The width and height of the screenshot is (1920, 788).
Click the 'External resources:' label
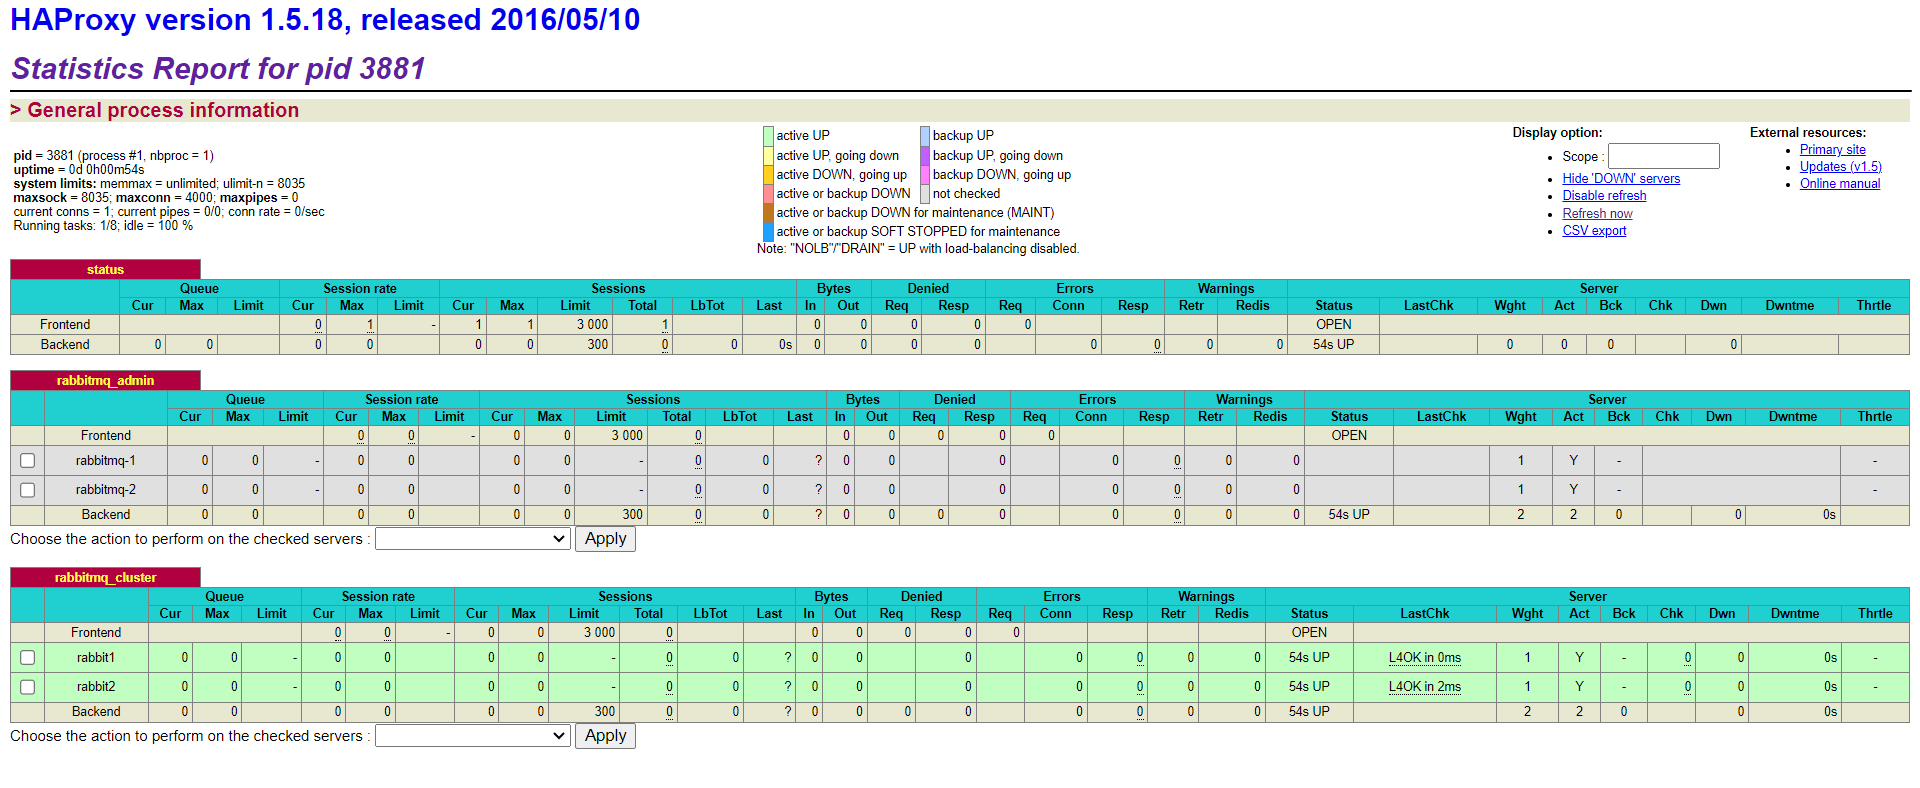point(1808,133)
